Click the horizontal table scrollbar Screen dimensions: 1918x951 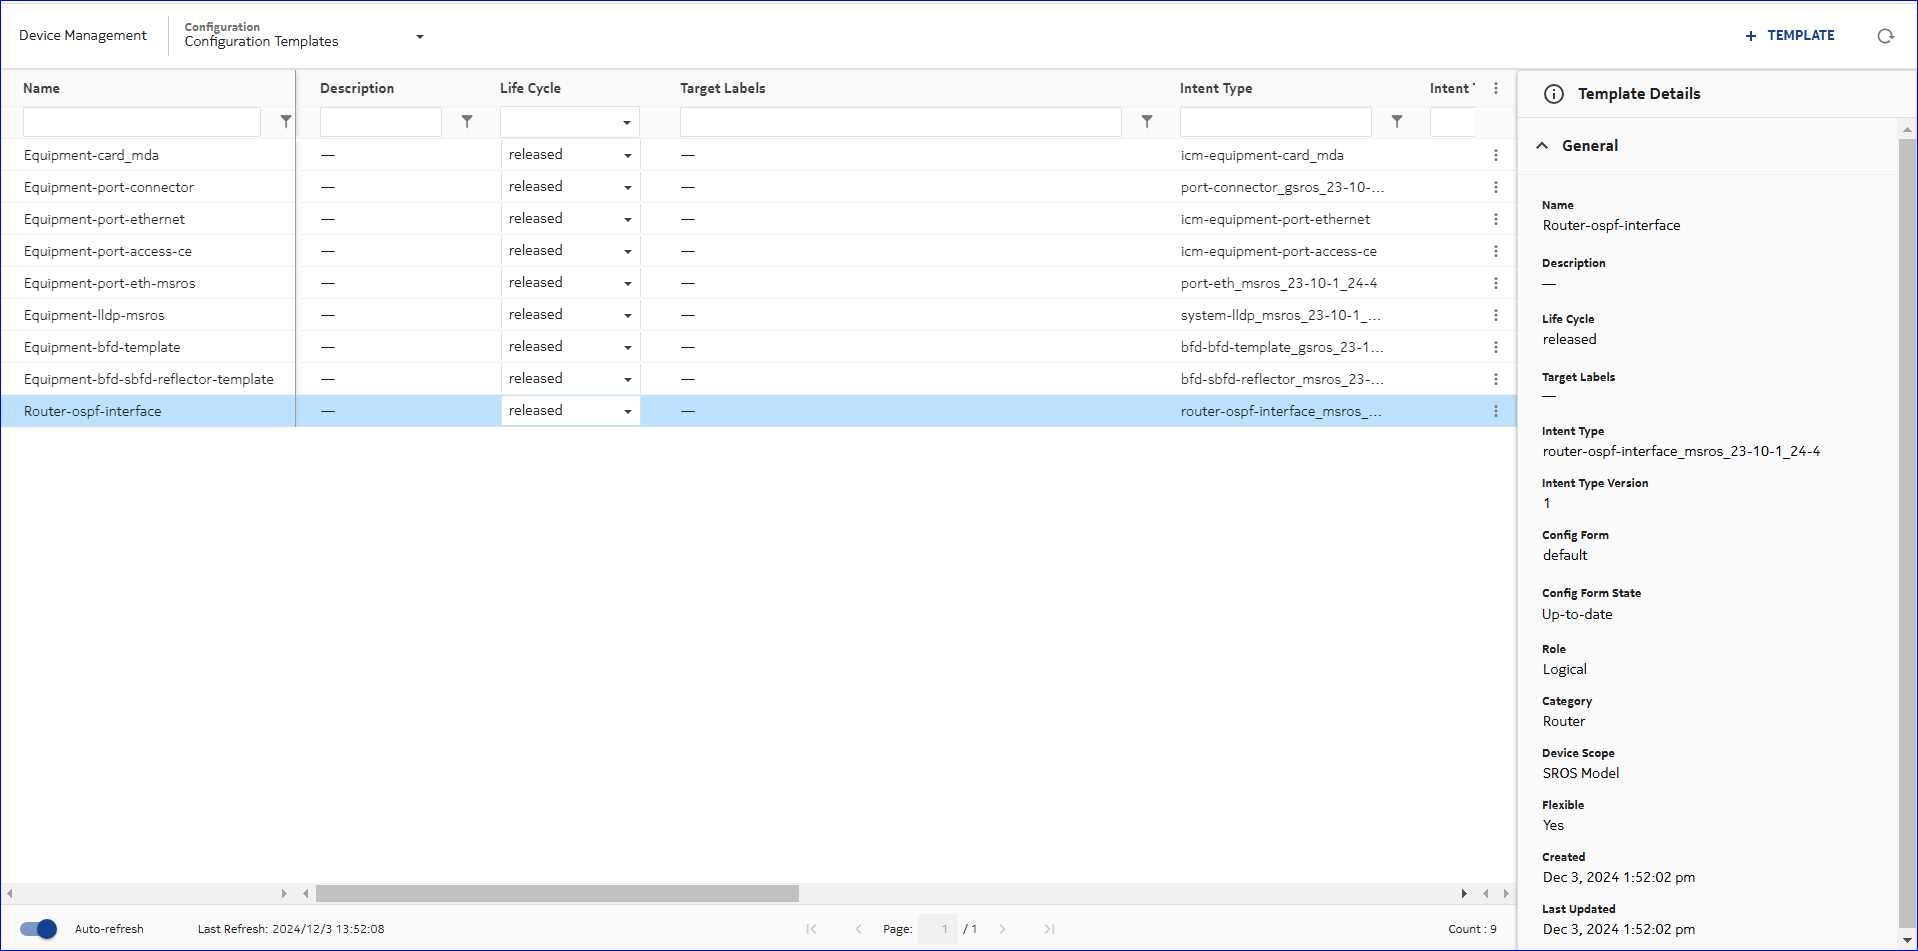pyautogui.click(x=557, y=893)
